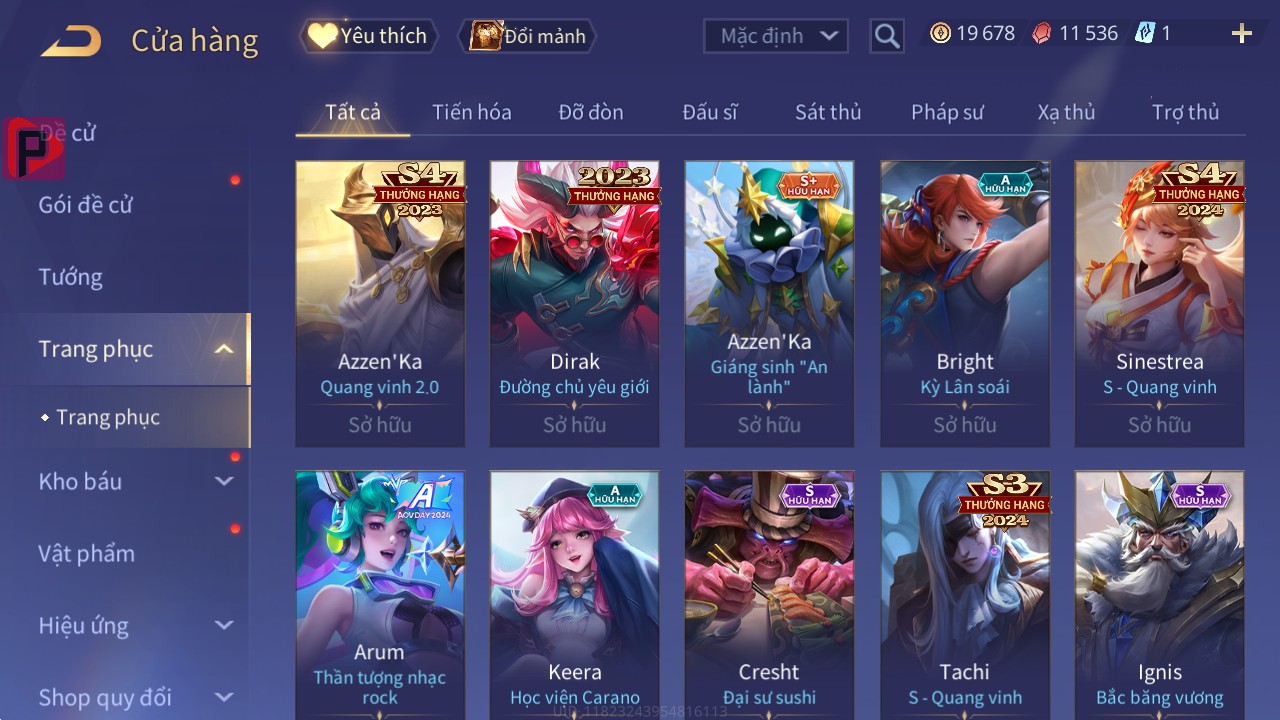
Task: Select Tiến hóa category tab
Action: [x=472, y=112]
